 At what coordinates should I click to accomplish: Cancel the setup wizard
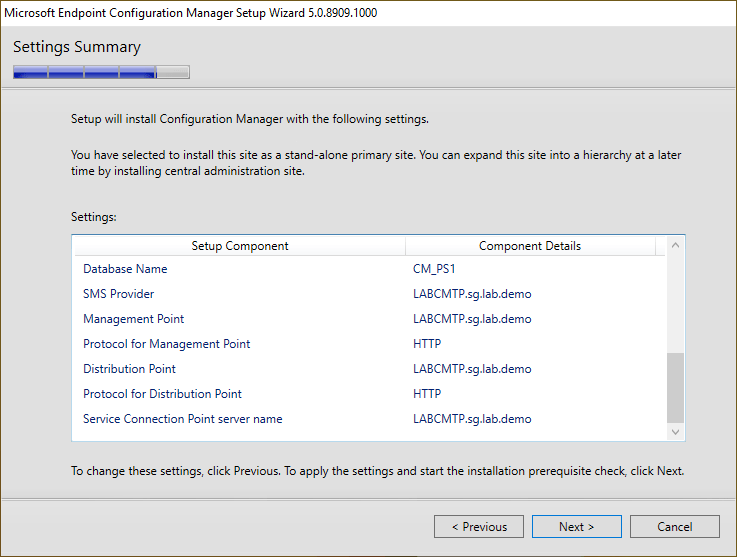(674, 527)
